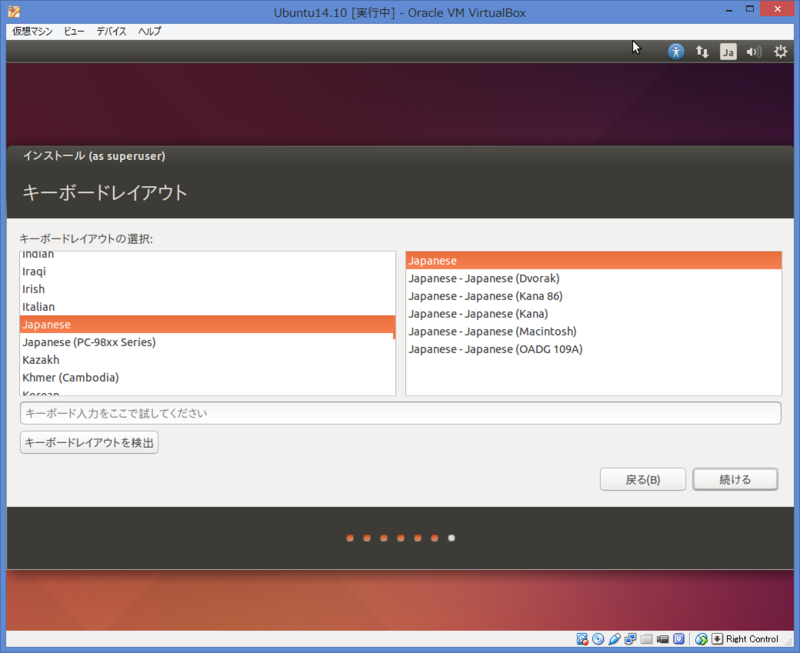Open the デバイス menu

[110, 31]
